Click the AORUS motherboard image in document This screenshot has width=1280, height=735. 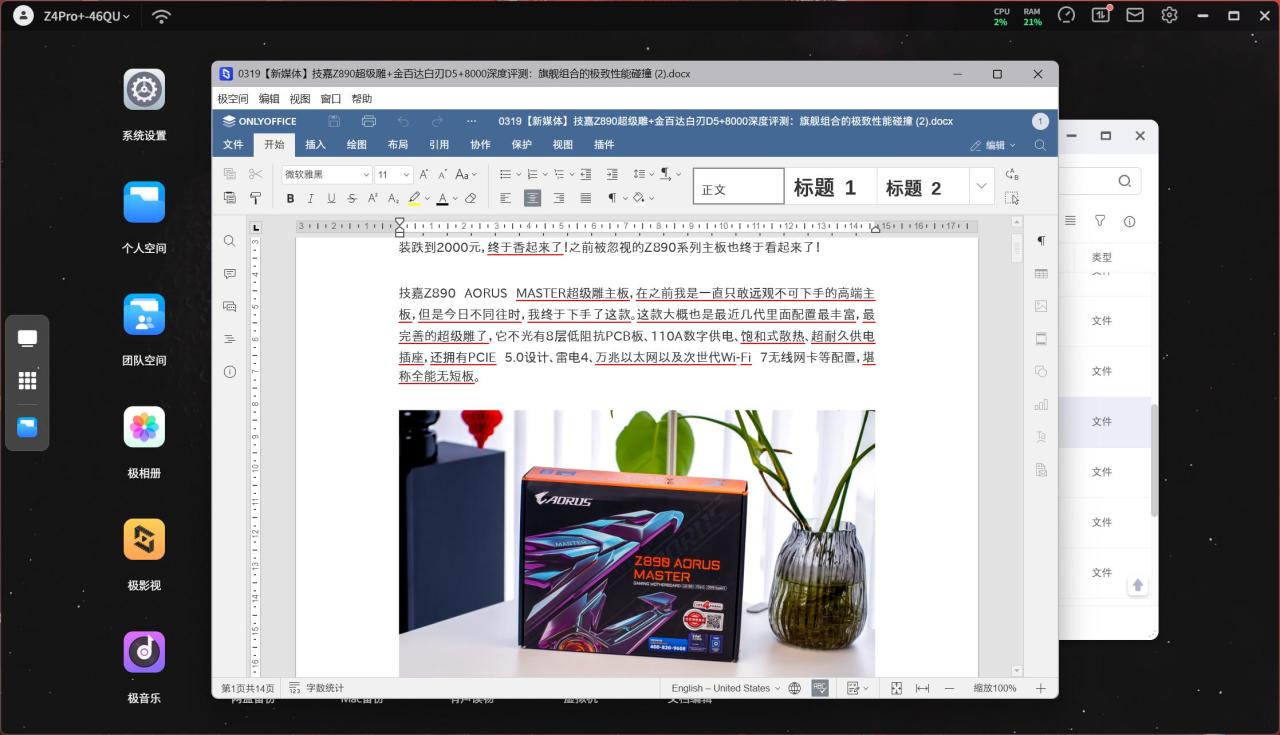637,543
